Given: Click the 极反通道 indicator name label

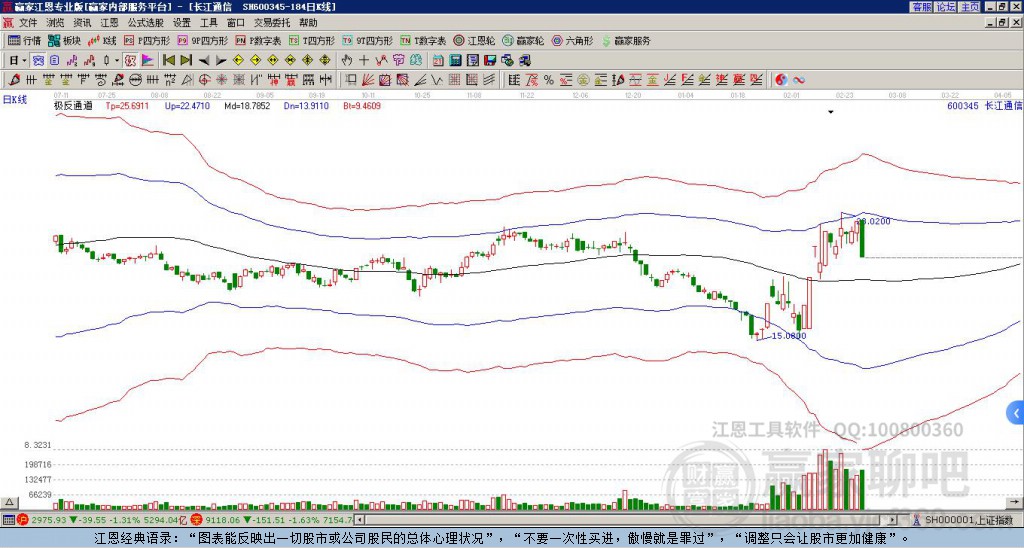Looking at the screenshot, I should (x=72, y=105).
